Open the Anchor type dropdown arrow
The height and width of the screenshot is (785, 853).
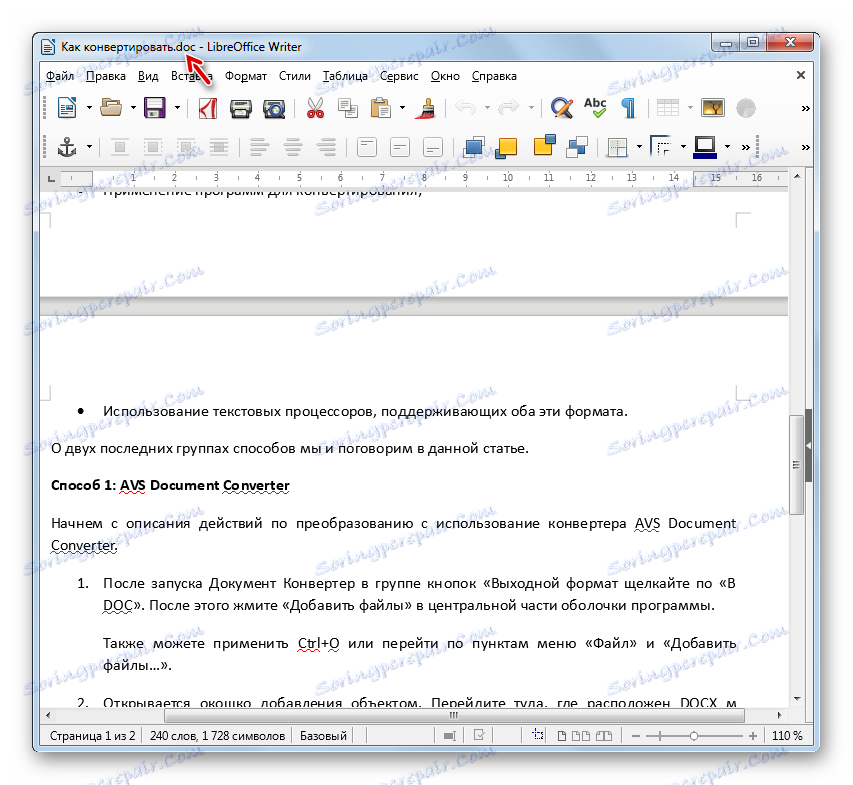[89, 147]
